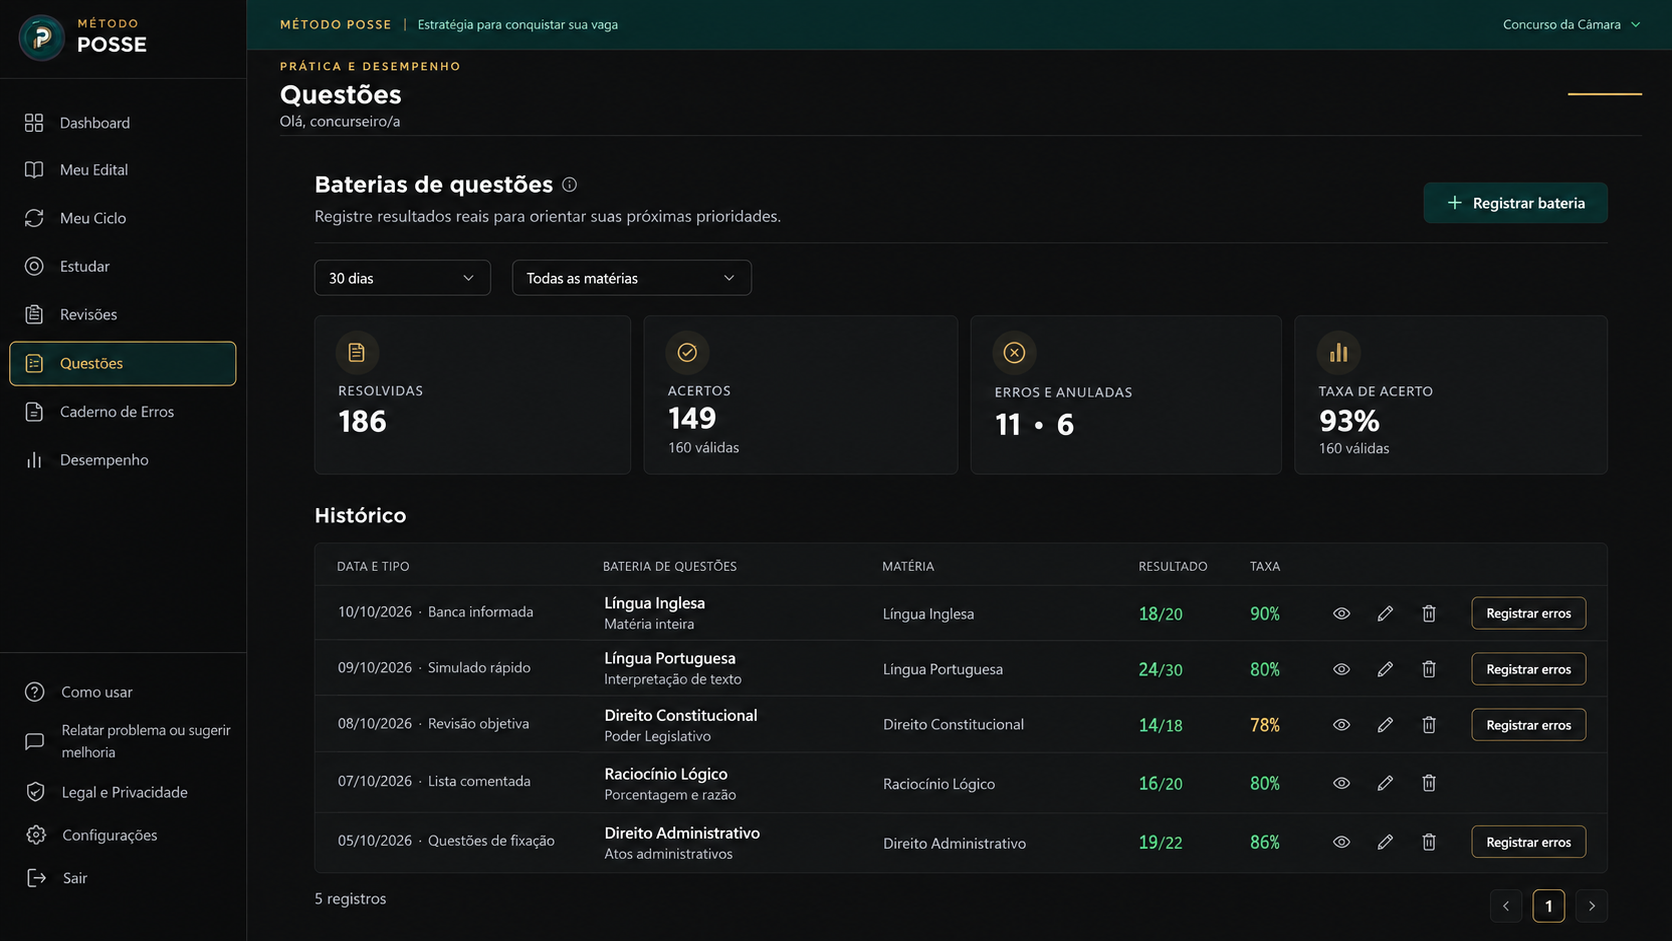Image resolution: width=1672 pixels, height=941 pixels.
Task: Delete the Língua Portuguesa battery entry
Action: point(1429,669)
